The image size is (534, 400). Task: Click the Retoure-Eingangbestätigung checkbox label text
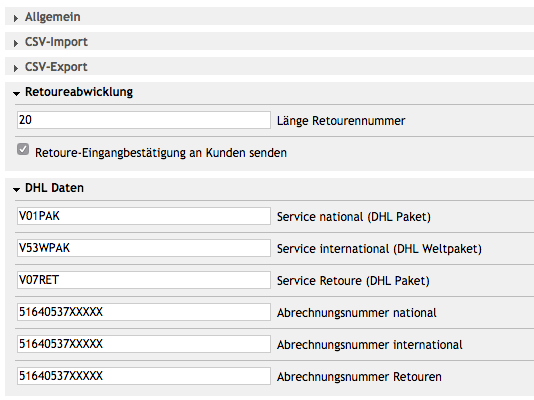pyautogui.click(x=161, y=153)
